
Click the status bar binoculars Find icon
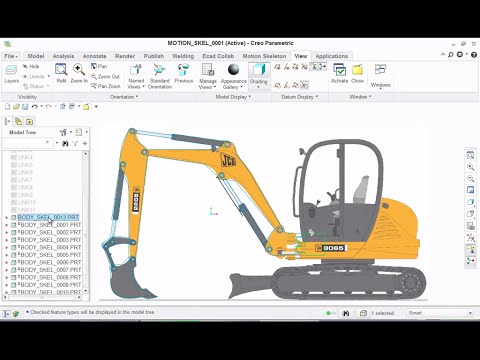tap(346, 313)
